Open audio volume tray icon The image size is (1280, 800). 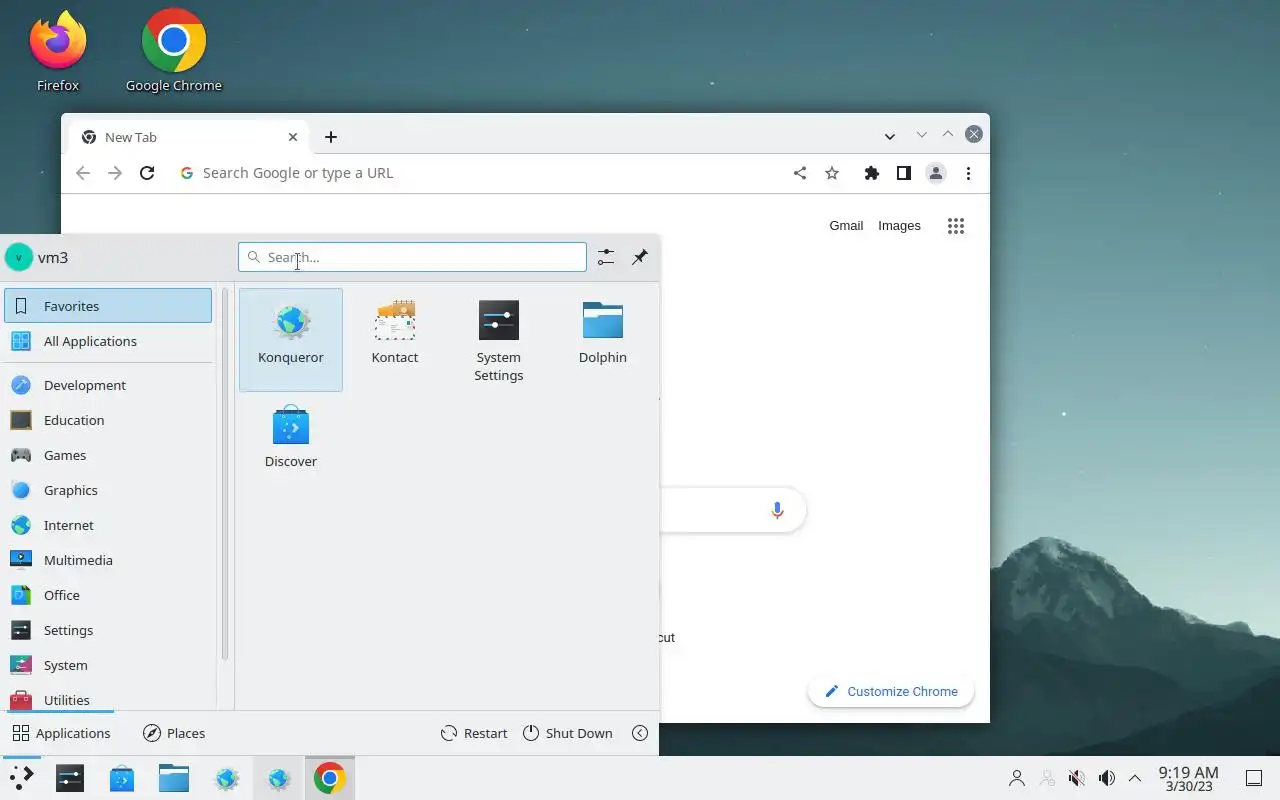pos(1106,778)
